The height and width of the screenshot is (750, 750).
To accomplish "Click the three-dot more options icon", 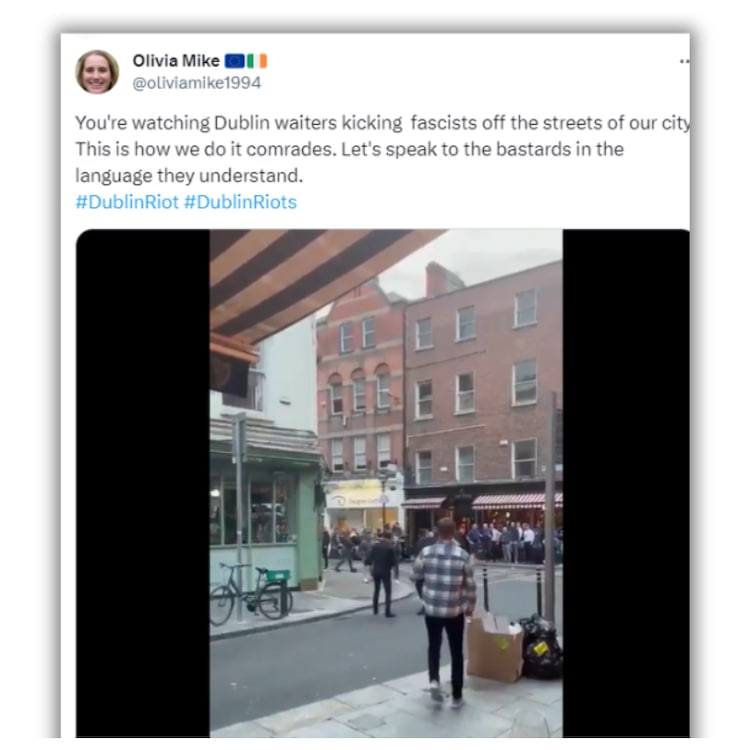I will click(684, 61).
